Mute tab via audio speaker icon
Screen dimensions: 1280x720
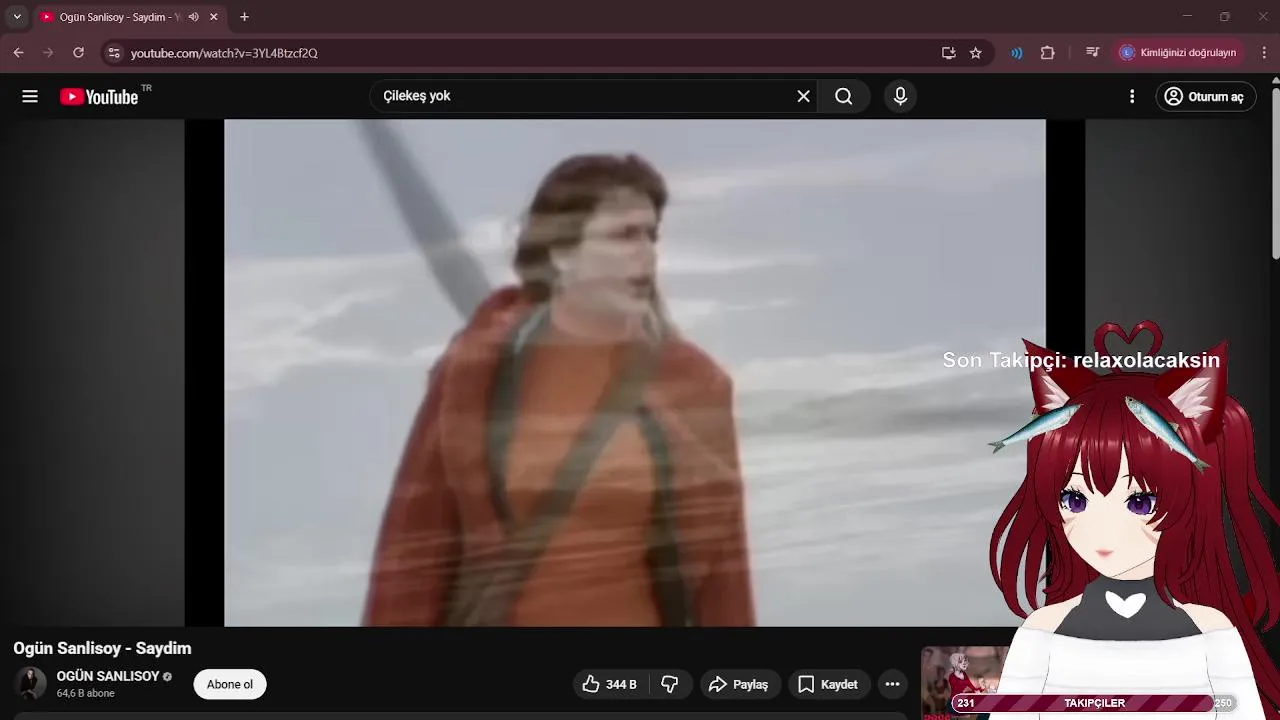tap(193, 17)
